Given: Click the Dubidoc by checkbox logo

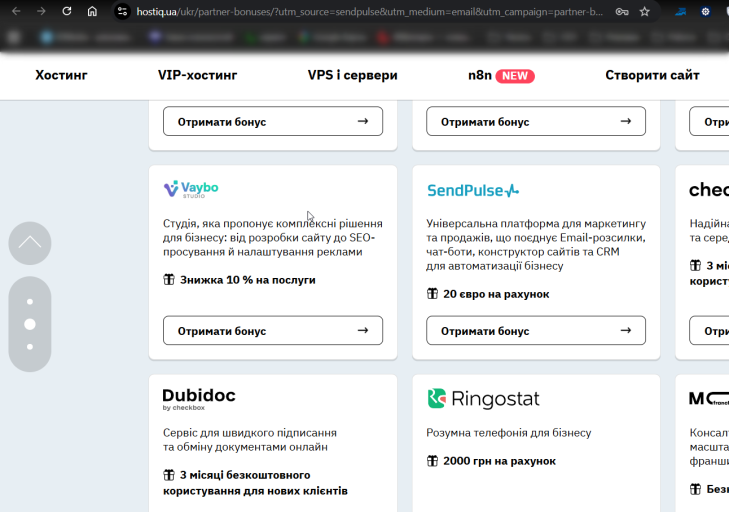Looking at the screenshot, I should click(x=199, y=399).
